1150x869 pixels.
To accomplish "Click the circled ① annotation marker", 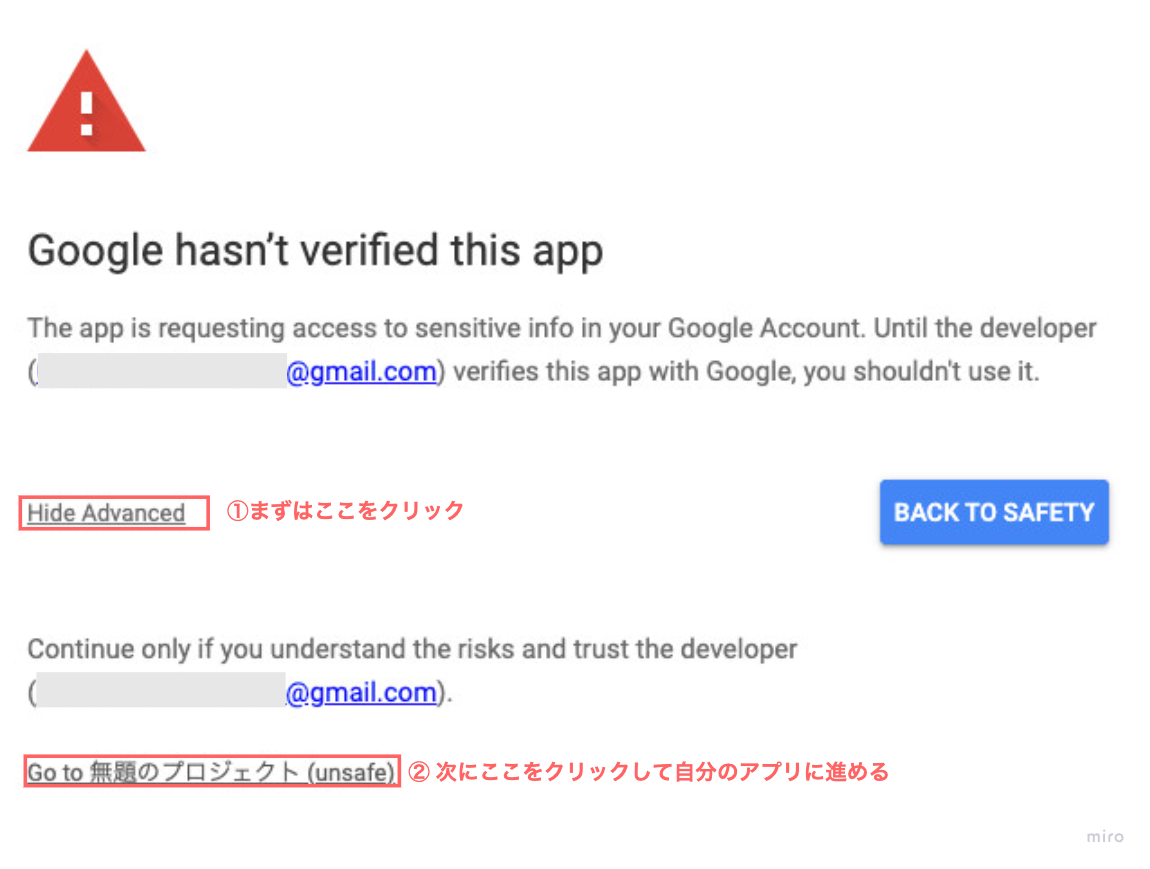I will [x=237, y=512].
